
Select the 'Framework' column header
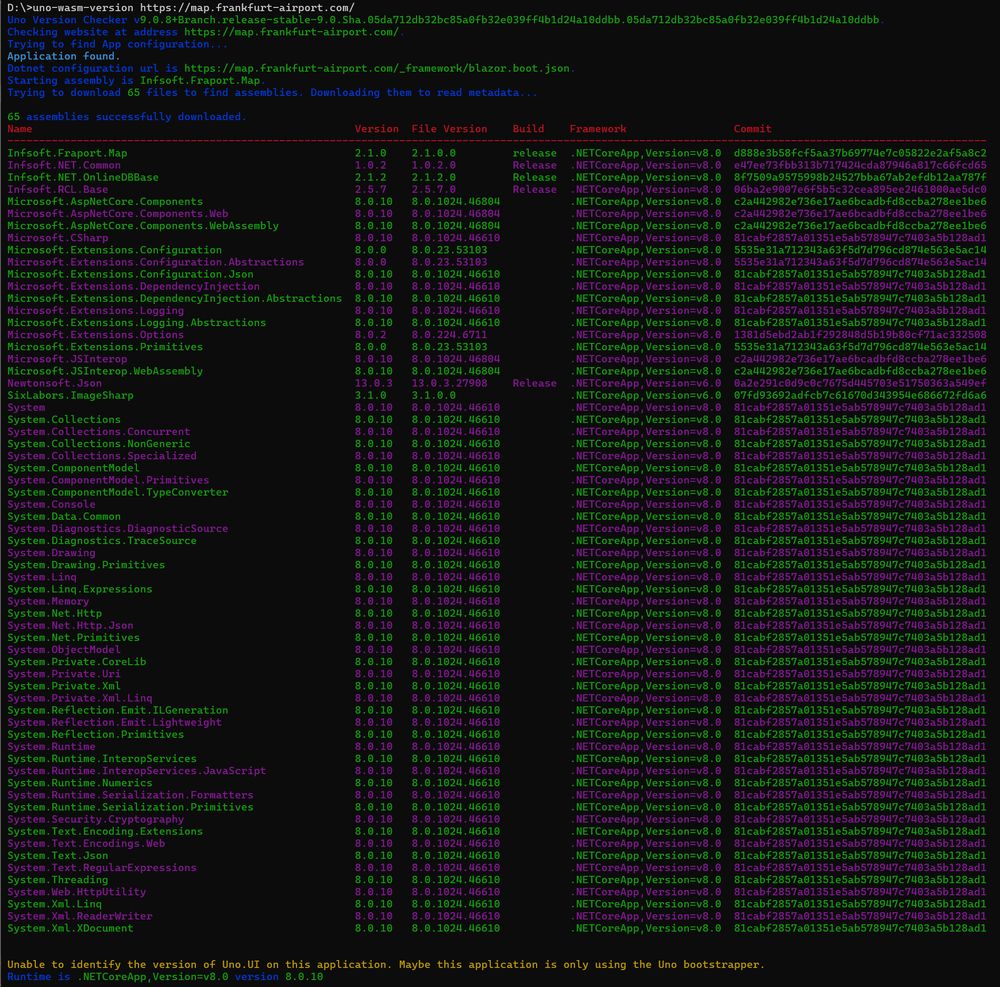[598, 129]
